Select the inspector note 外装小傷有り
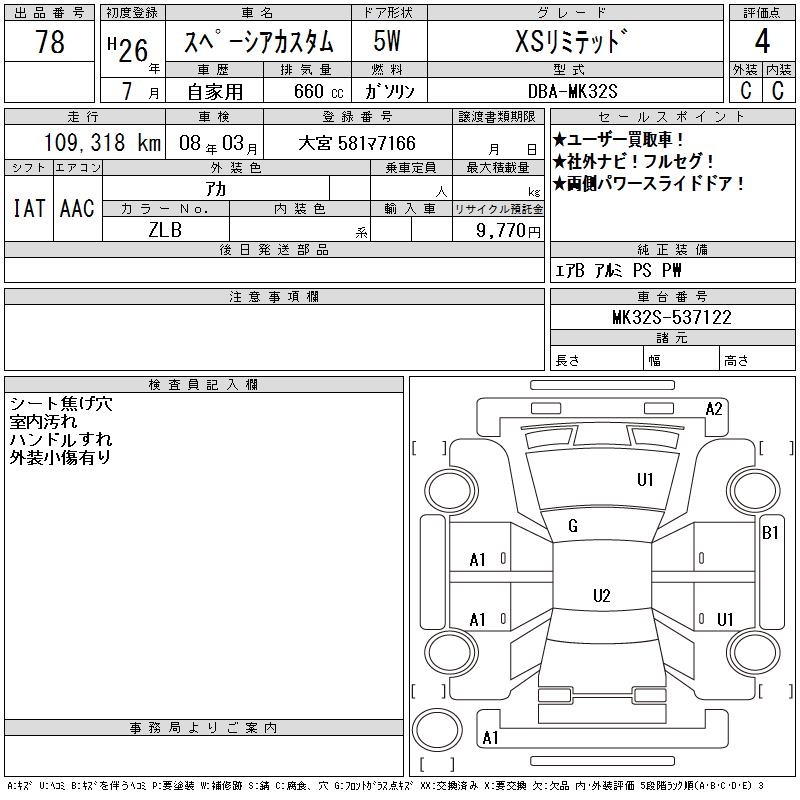 tap(61, 458)
